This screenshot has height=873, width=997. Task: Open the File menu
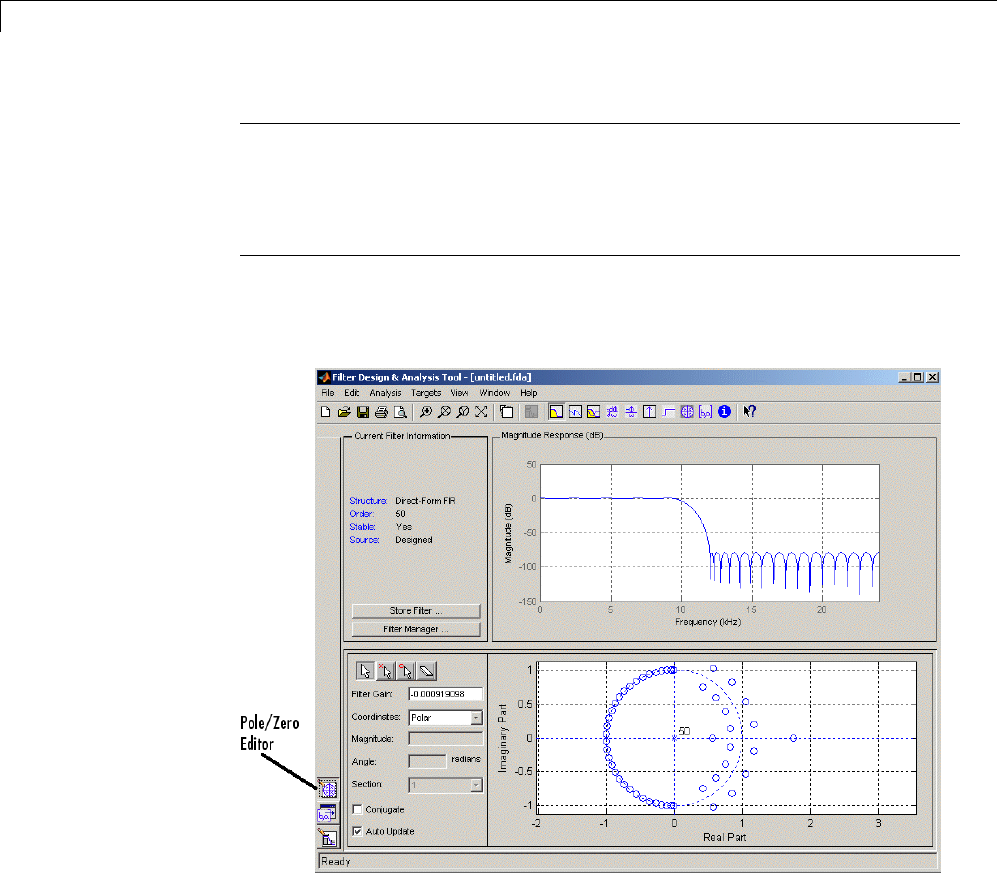coord(327,393)
